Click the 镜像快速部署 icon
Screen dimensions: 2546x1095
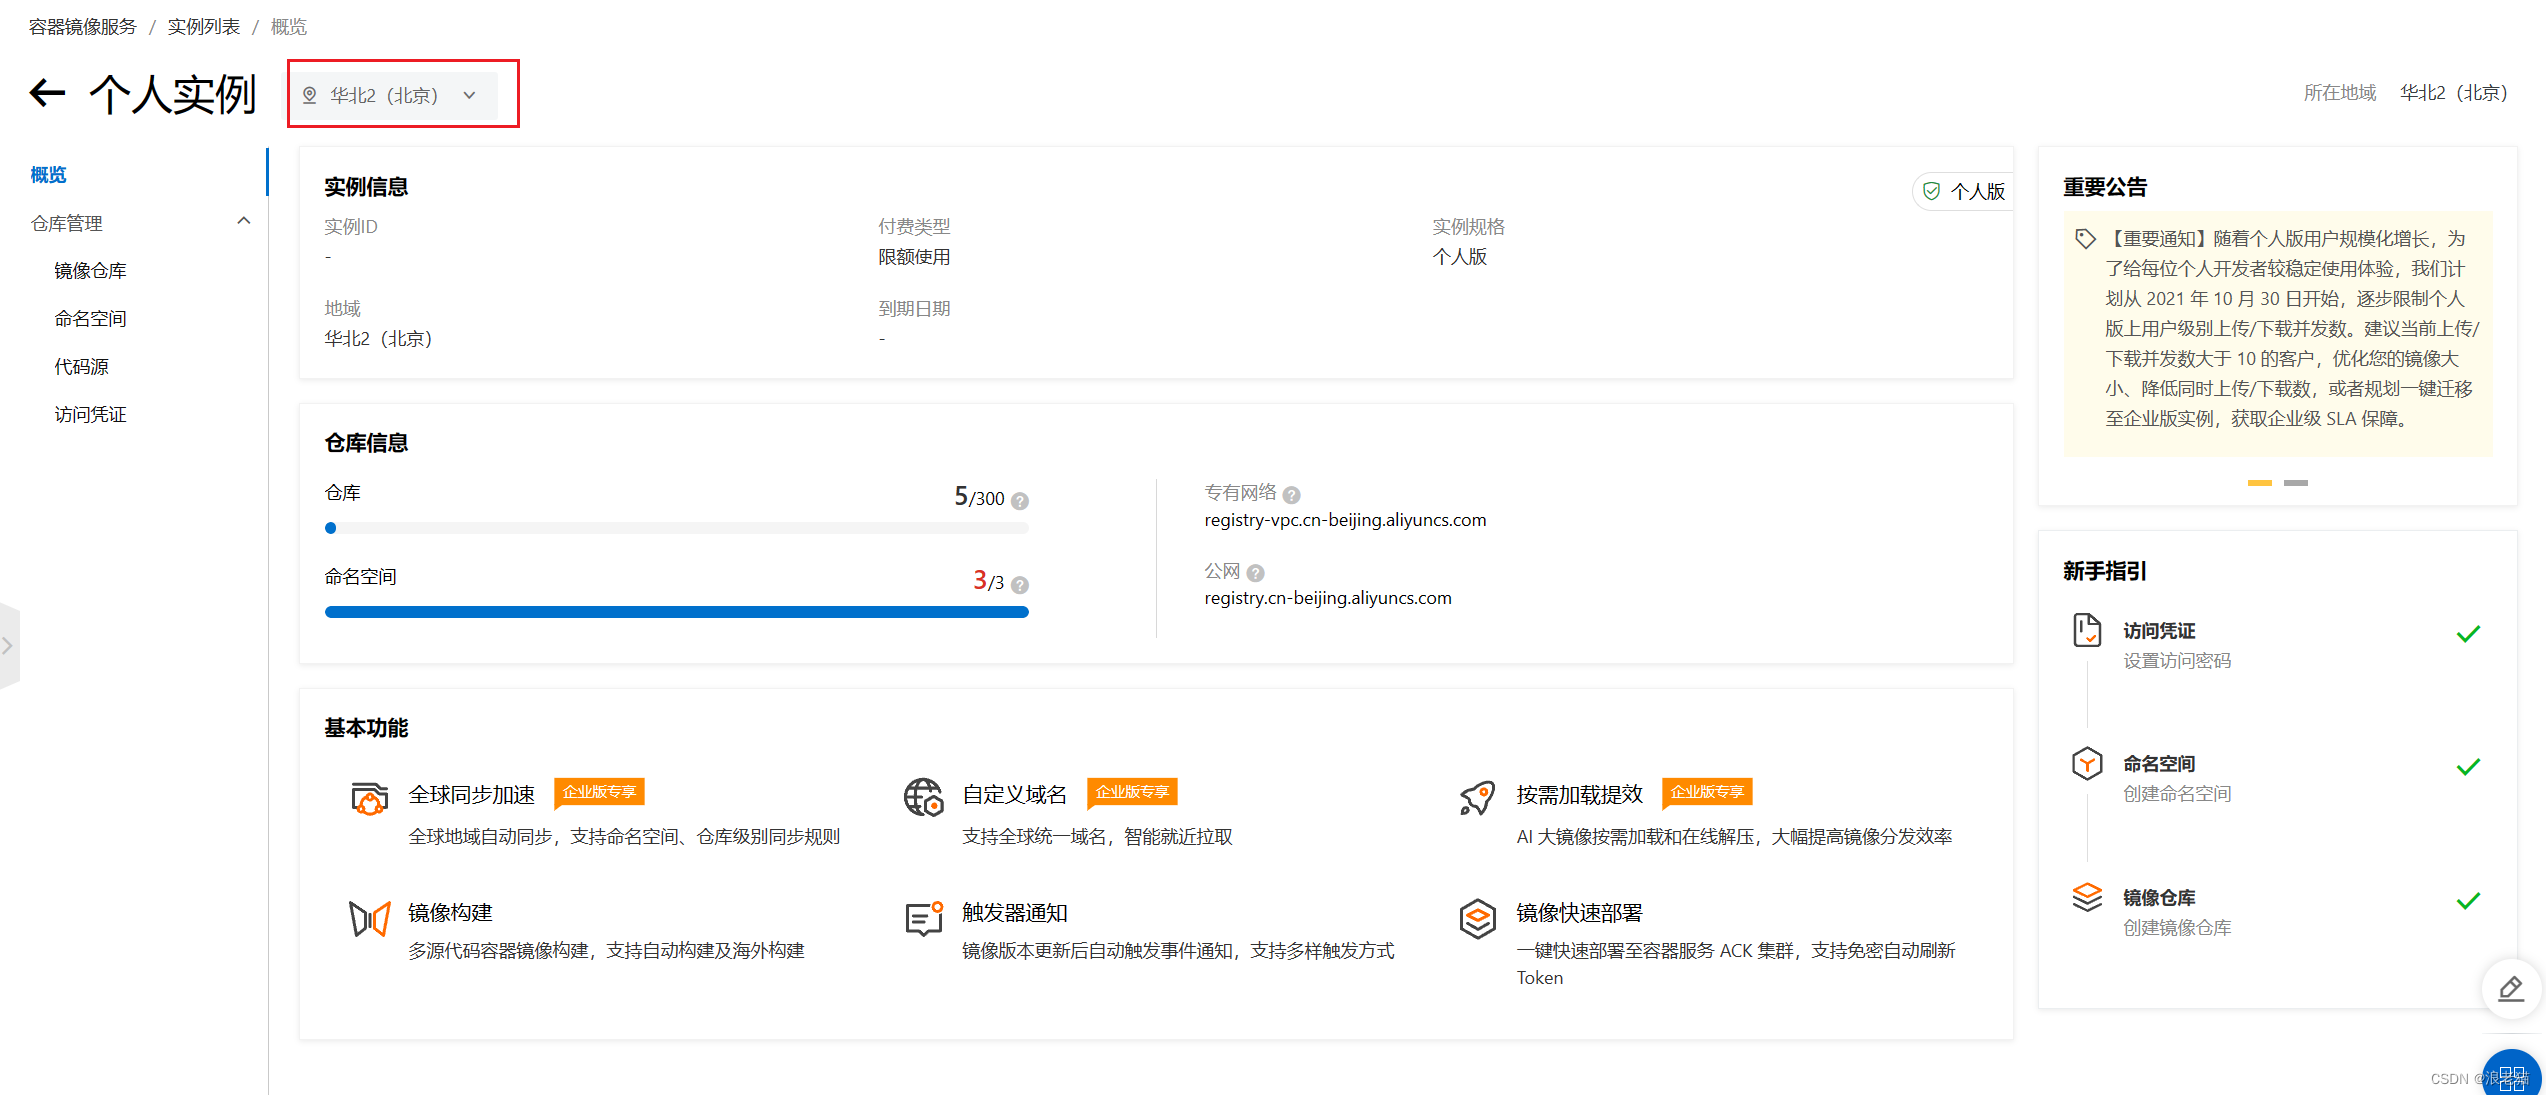tap(1477, 917)
